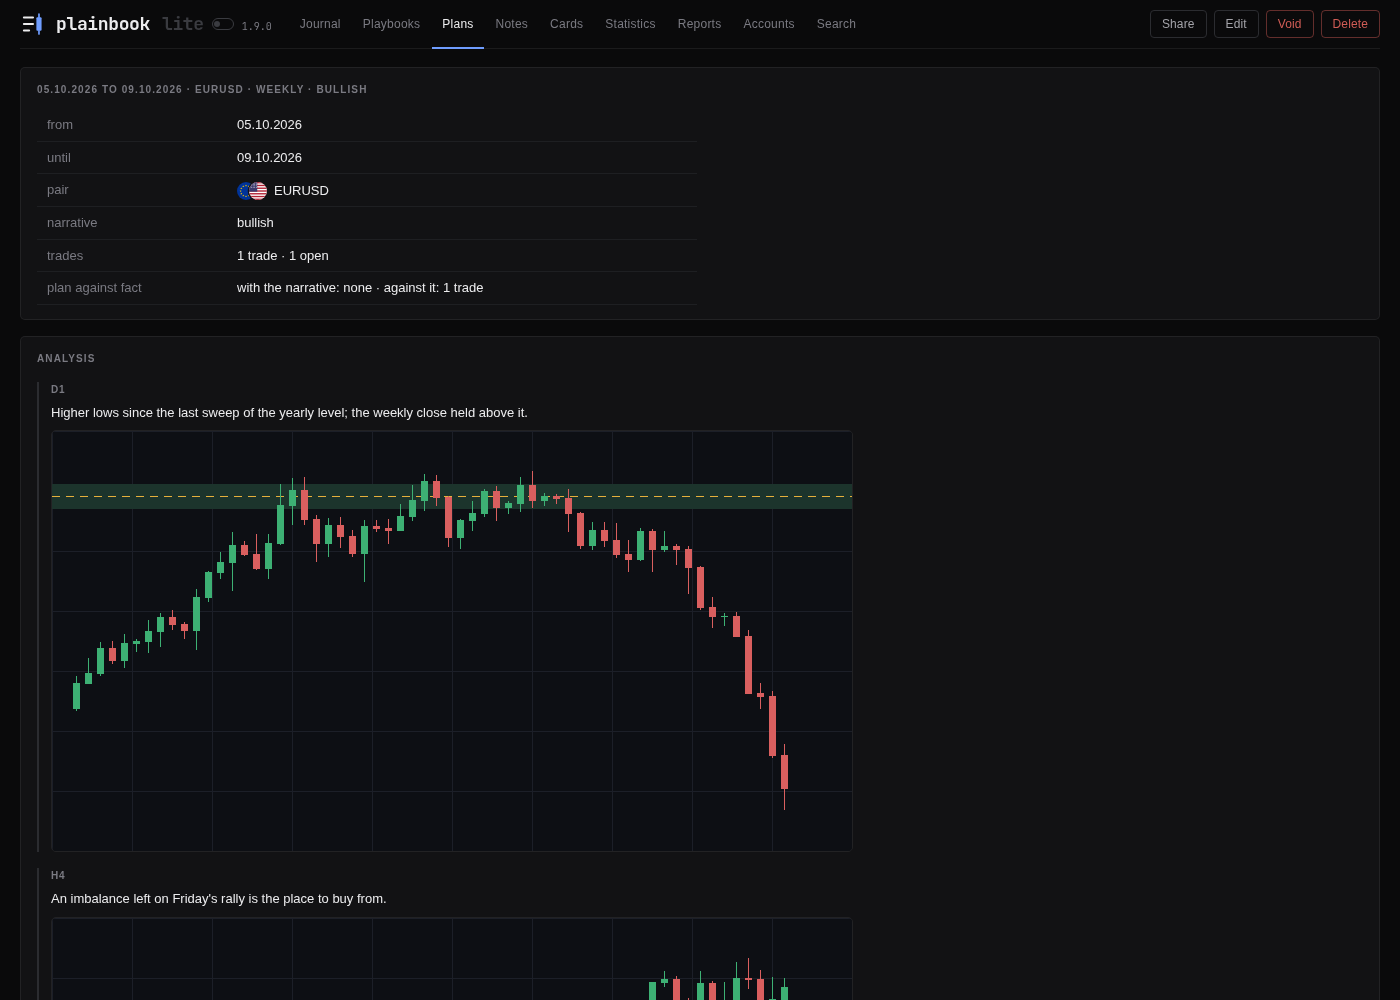
Task: Open the Cards tab
Action: [566, 24]
